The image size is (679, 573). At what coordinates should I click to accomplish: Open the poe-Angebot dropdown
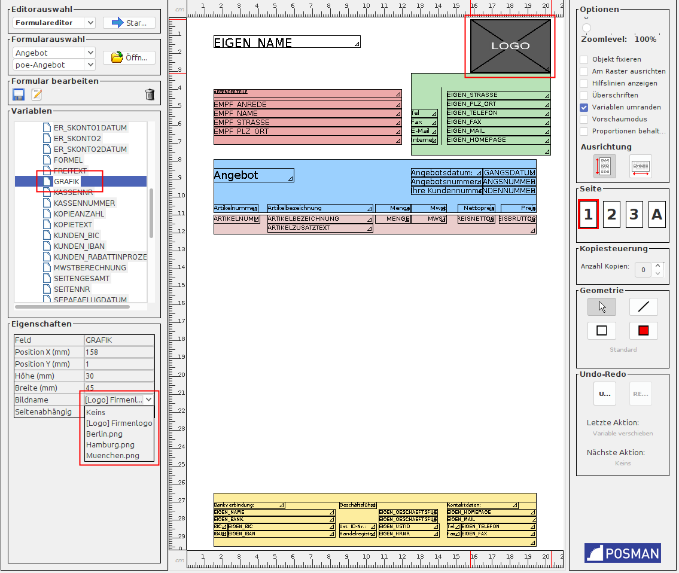53,65
